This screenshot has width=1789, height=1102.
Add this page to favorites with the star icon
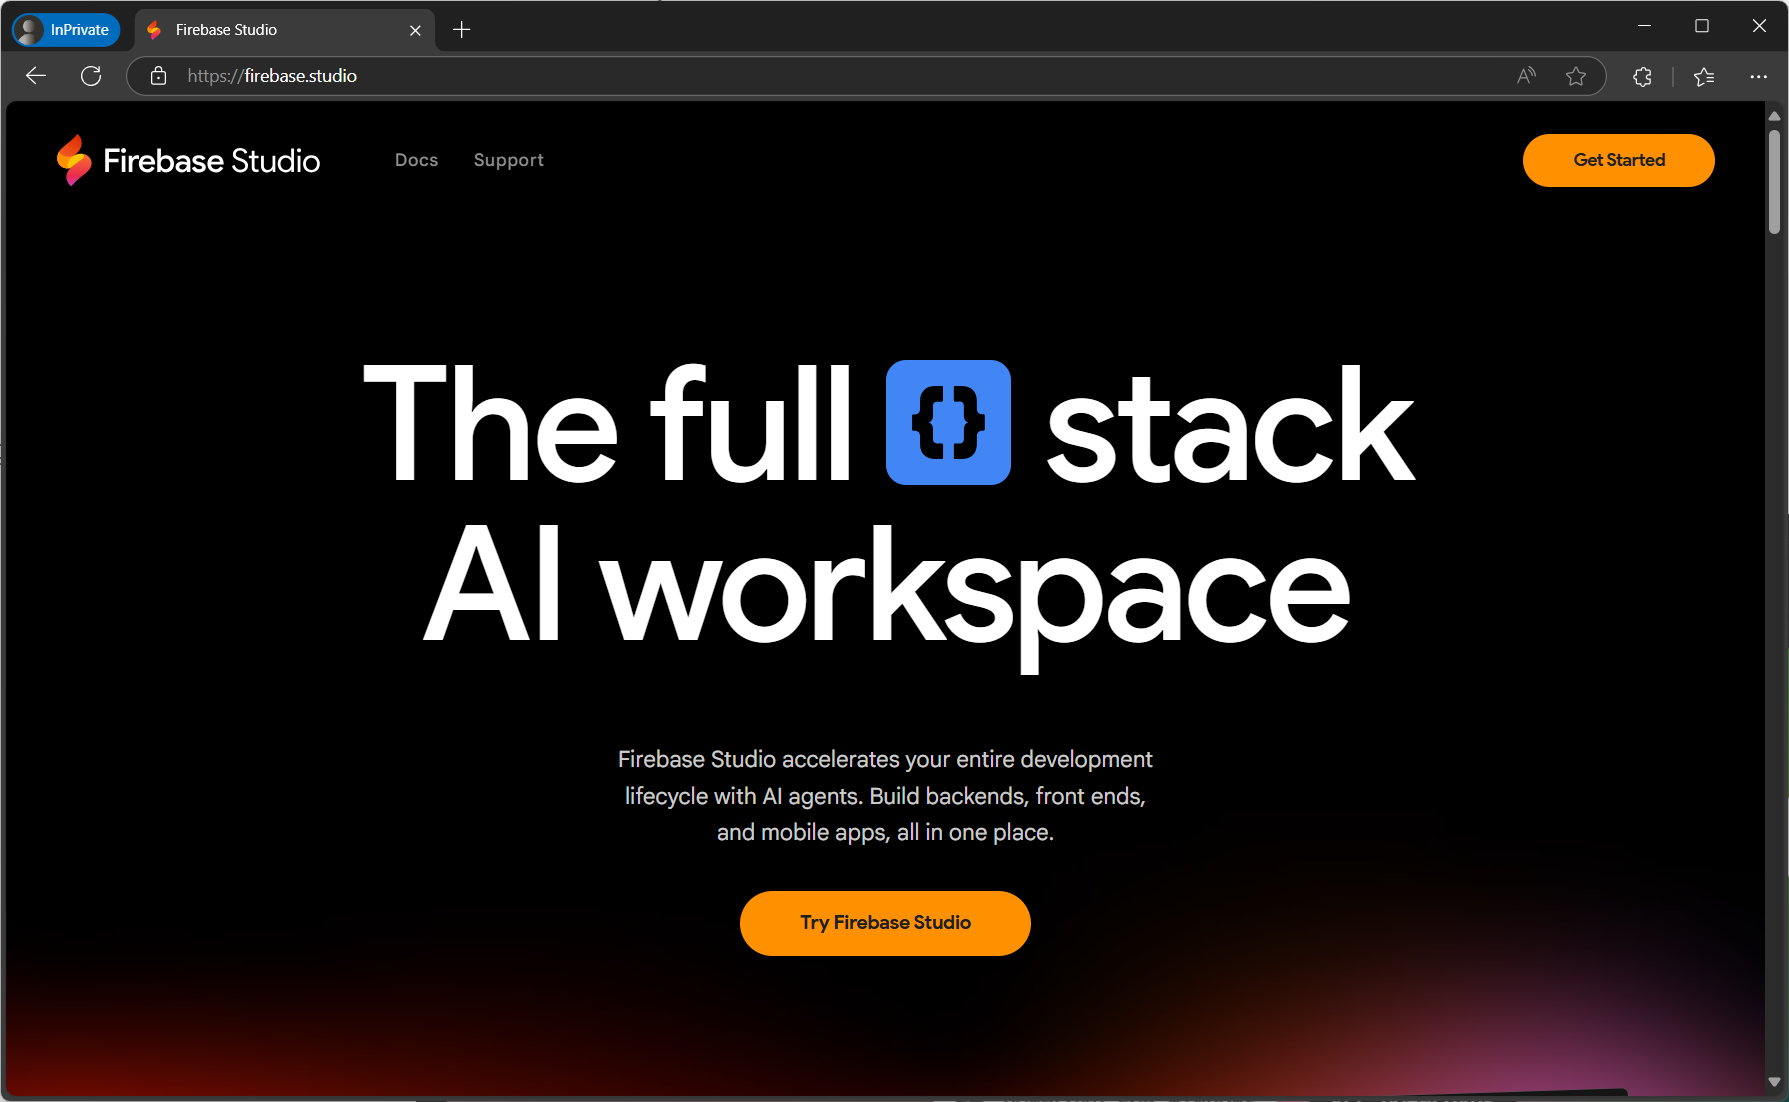(1576, 76)
